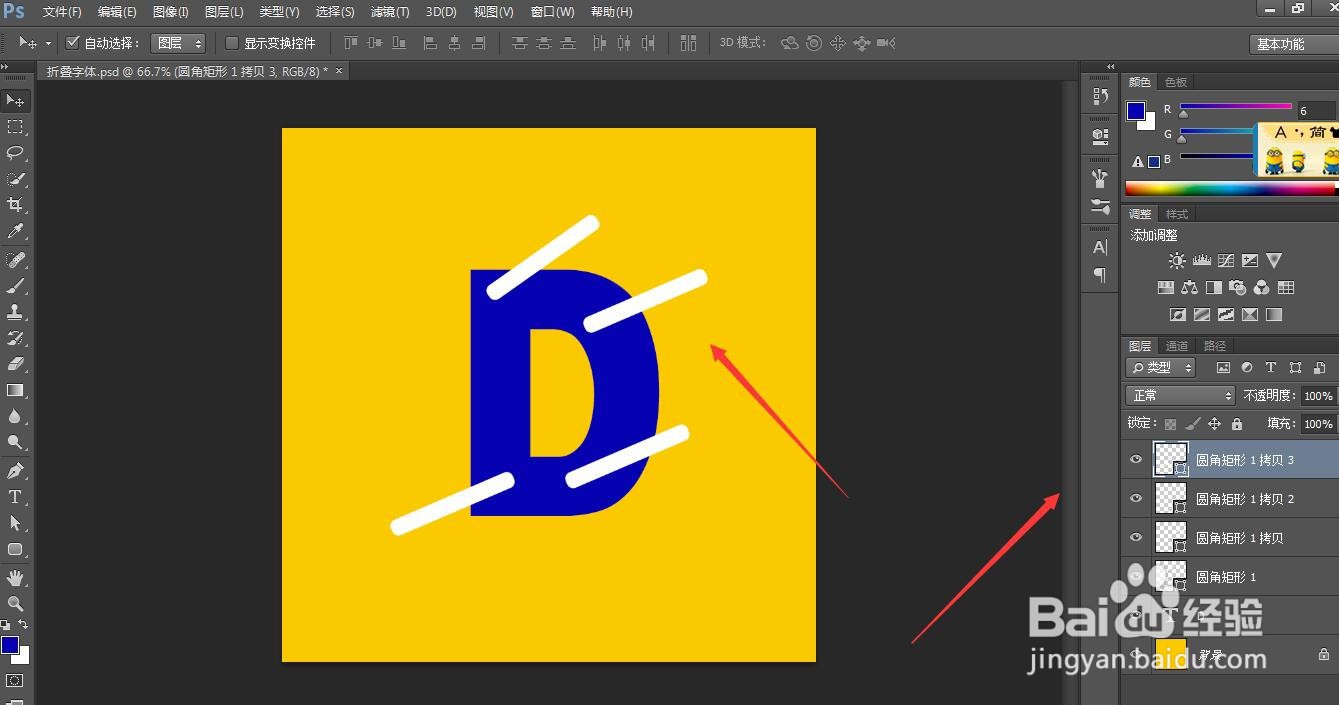Add a Levels adjustment

[1201, 260]
